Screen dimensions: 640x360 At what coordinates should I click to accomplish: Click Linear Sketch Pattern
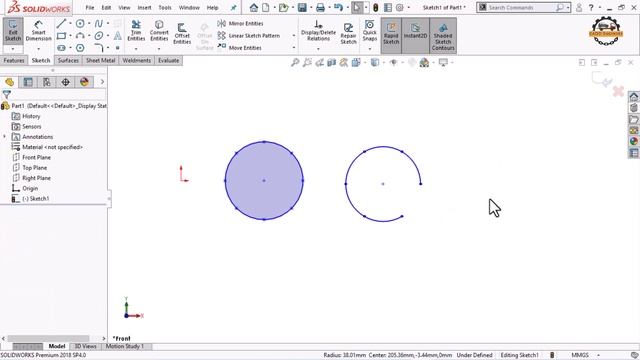point(249,36)
